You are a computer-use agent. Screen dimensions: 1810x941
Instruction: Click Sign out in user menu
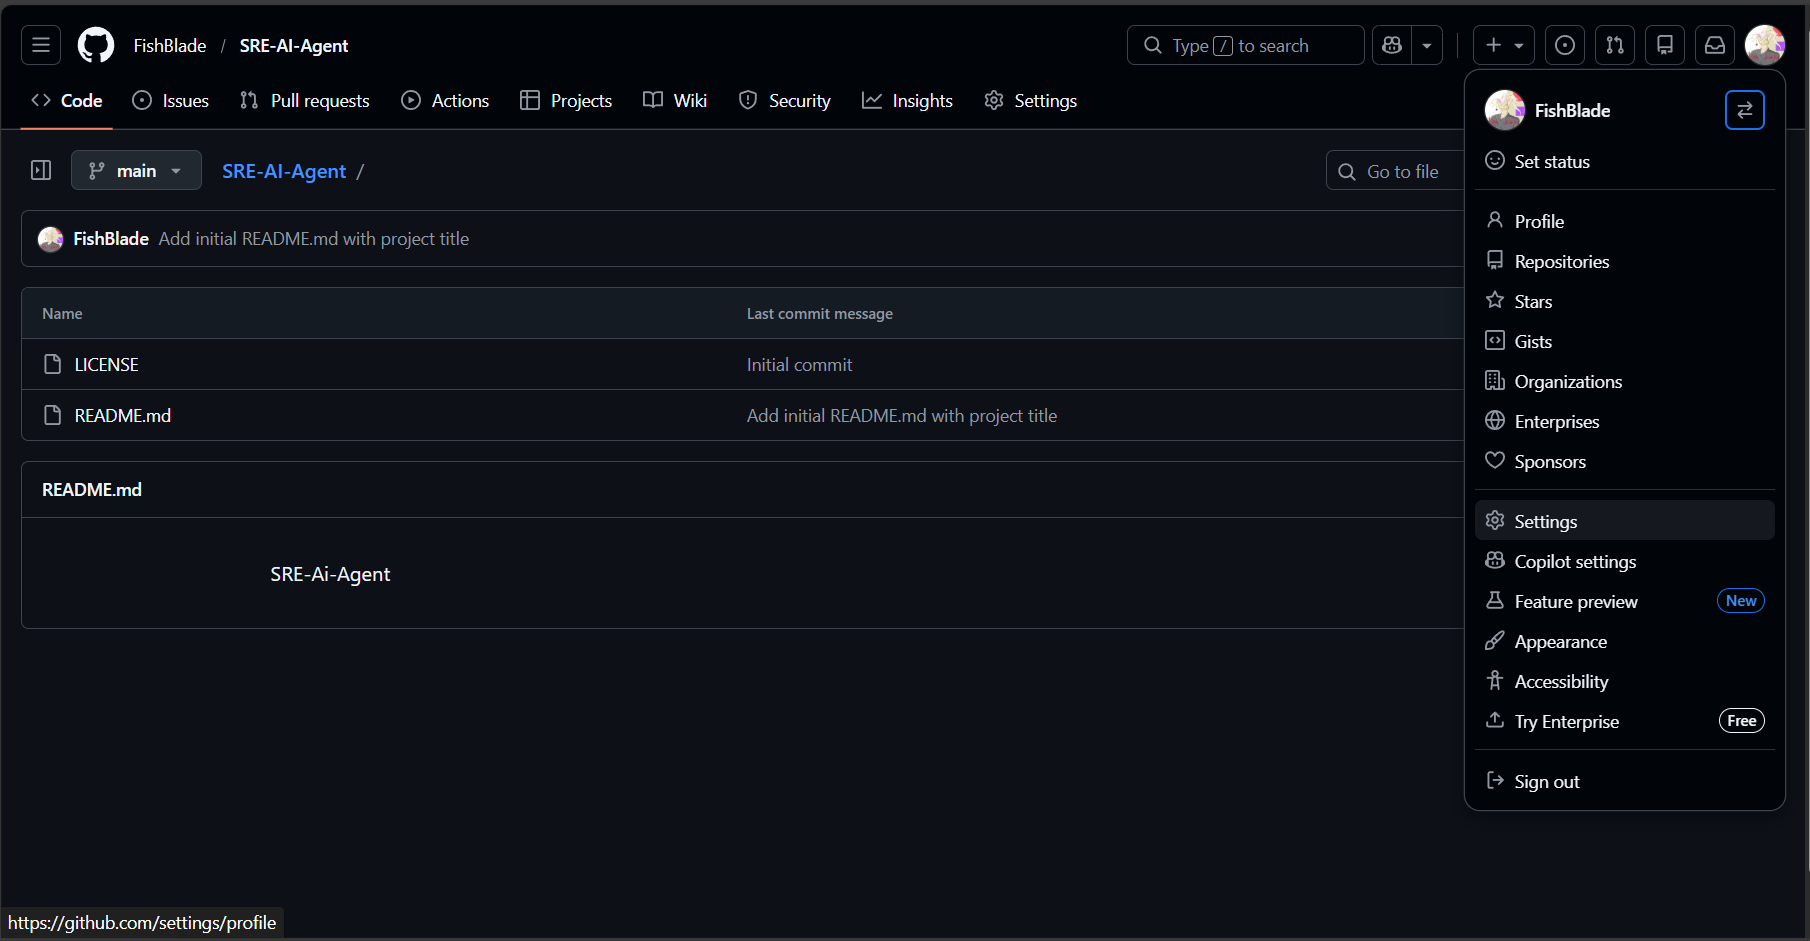click(x=1624, y=781)
